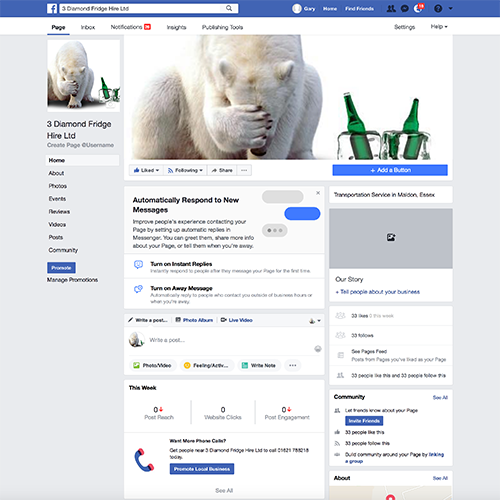Click Gary profile avatar

pos(297,9)
